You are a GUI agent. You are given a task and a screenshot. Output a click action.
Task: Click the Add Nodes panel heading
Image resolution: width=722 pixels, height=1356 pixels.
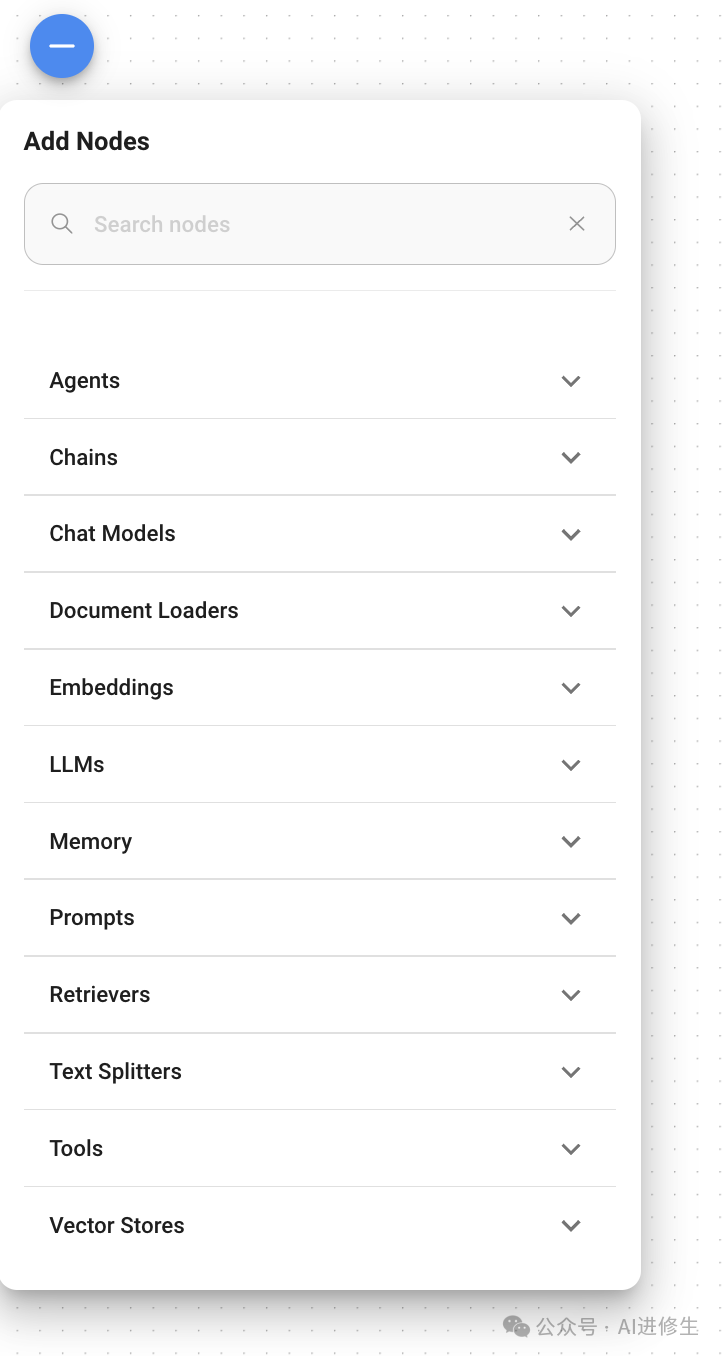point(87,141)
